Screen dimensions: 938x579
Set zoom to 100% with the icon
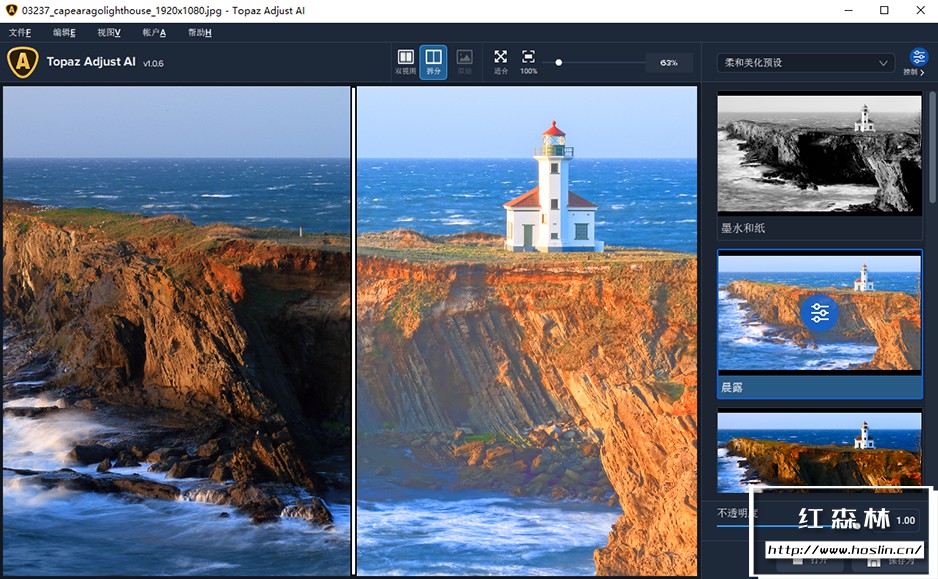528,61
